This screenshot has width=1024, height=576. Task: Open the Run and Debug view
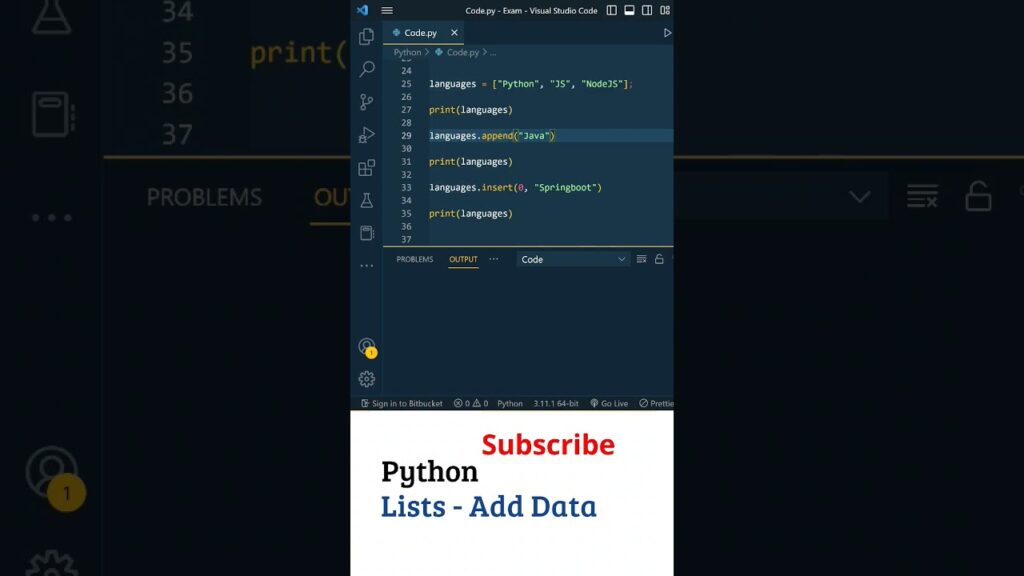click(367, 135)
